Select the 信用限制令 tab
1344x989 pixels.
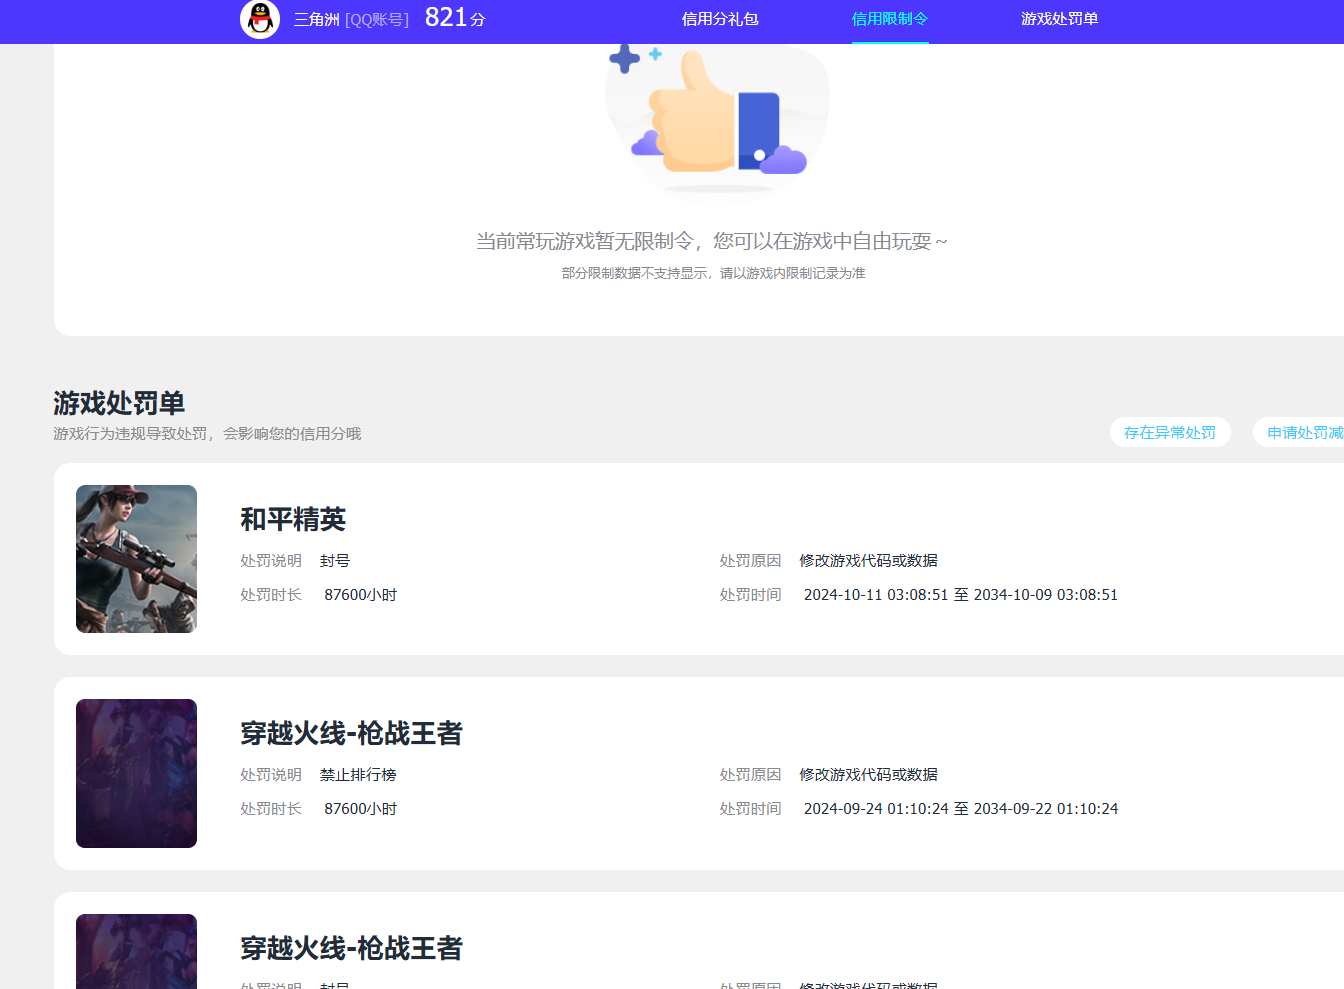pyautogui.click(x=889, y=20)
